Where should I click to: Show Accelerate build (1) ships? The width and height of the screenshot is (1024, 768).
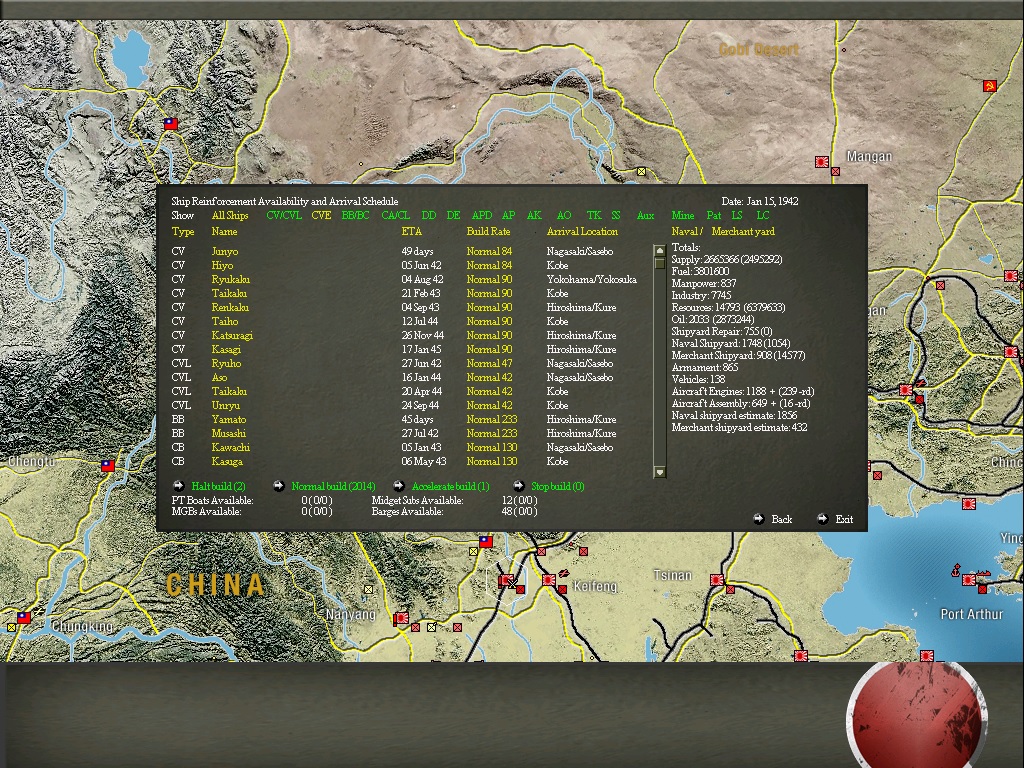(x=450, y=486)
